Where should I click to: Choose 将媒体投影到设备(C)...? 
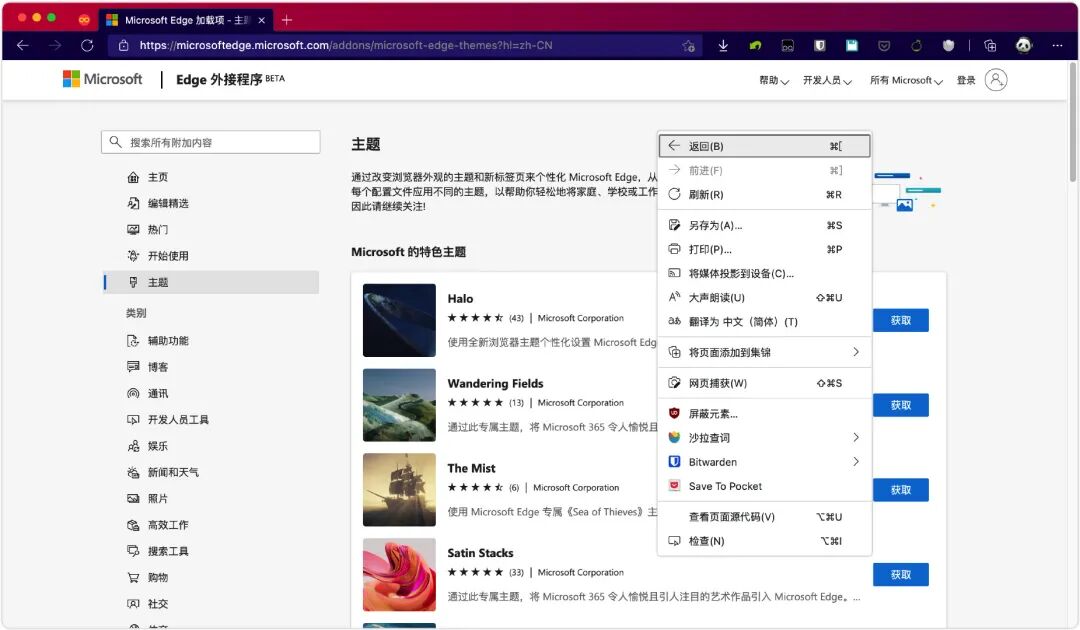coord(765,273)
